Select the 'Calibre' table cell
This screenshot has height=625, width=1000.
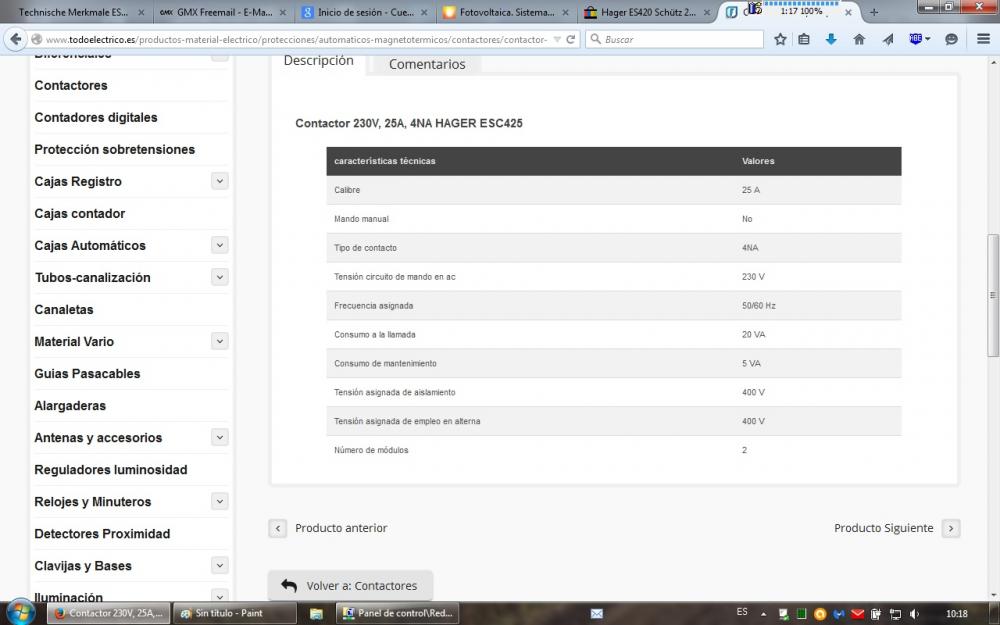347,190
